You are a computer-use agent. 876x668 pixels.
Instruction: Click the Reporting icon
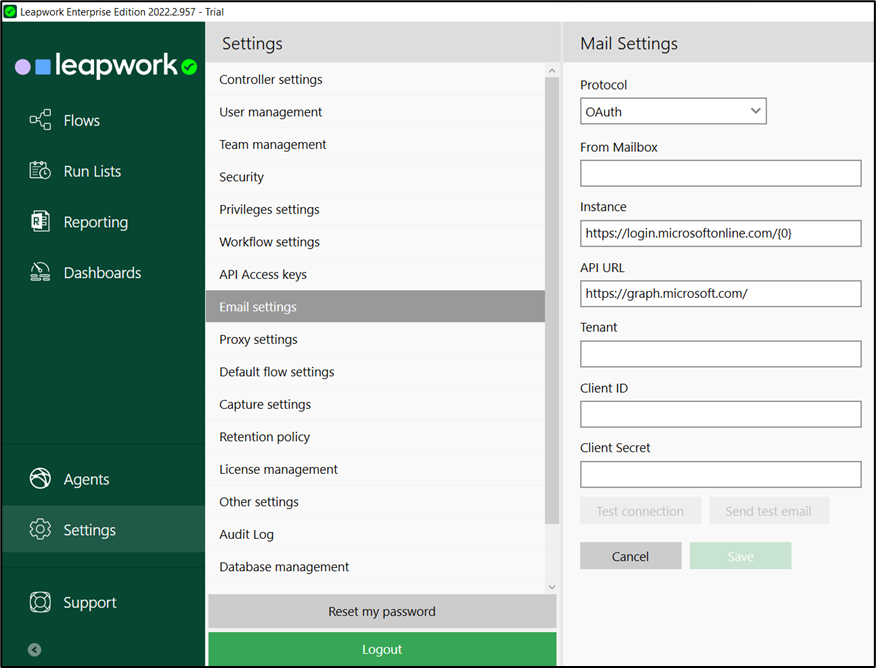[x=39, y=221]
